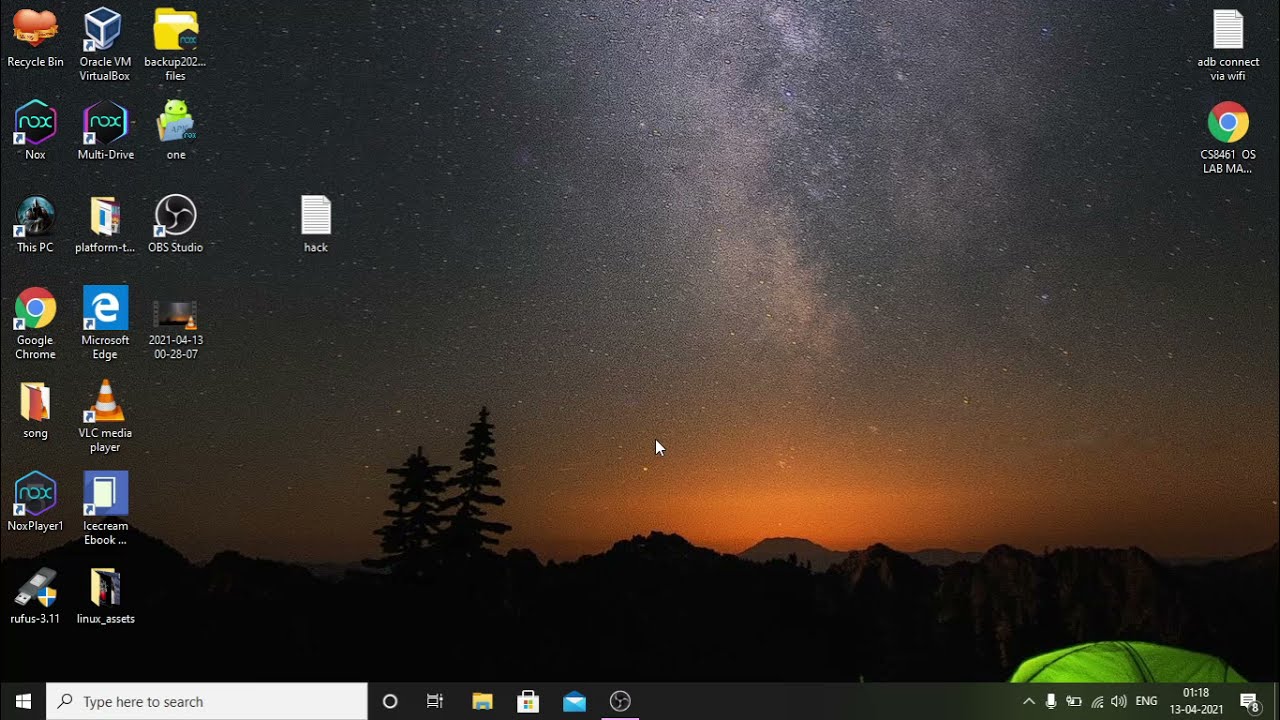
Task: Switch to OBS Studio on the taskbar
Action: point(620,701)
